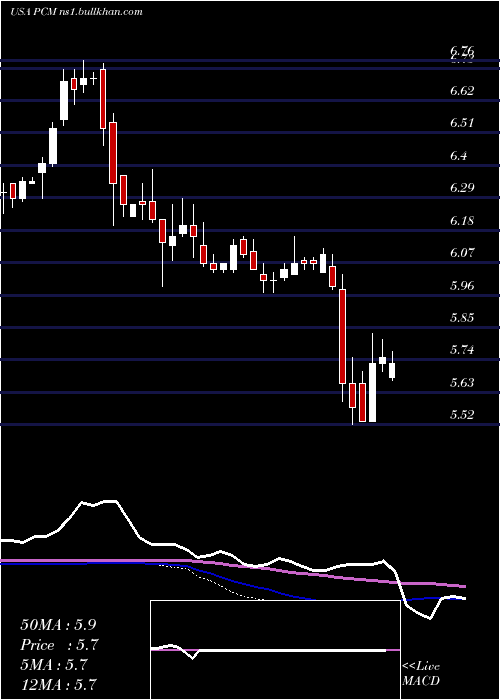The image size is (500, 700).
Task: Click the 6.18 price axis label
Action: [462, 221]
